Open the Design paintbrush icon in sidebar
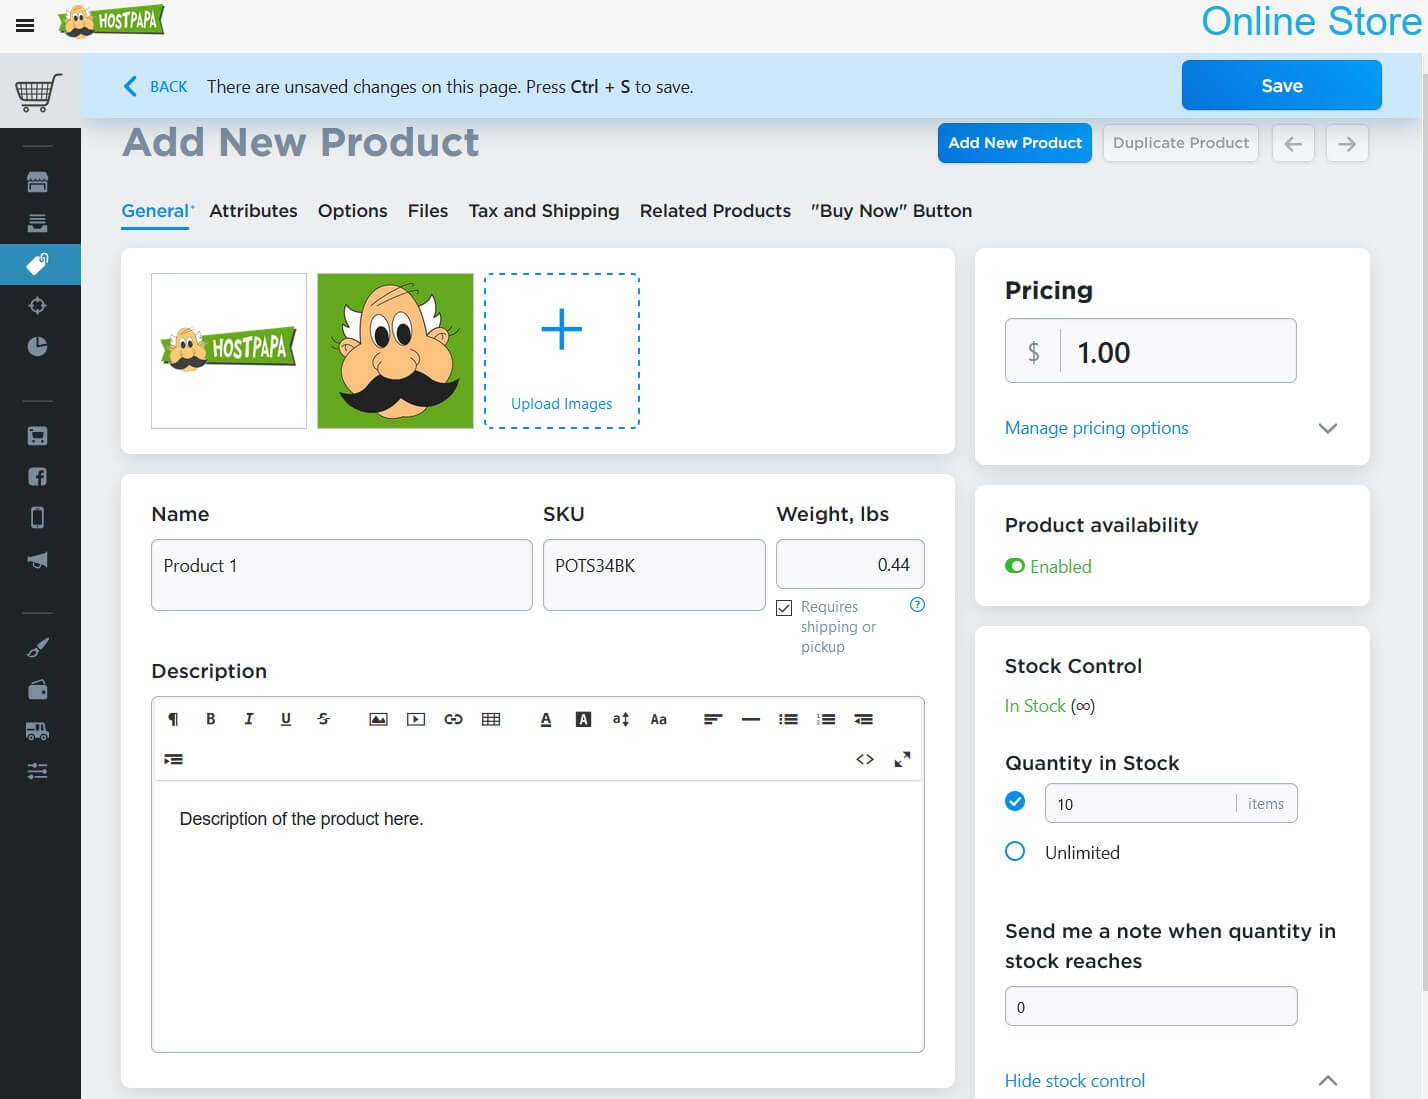 click(x=38, y=645)
